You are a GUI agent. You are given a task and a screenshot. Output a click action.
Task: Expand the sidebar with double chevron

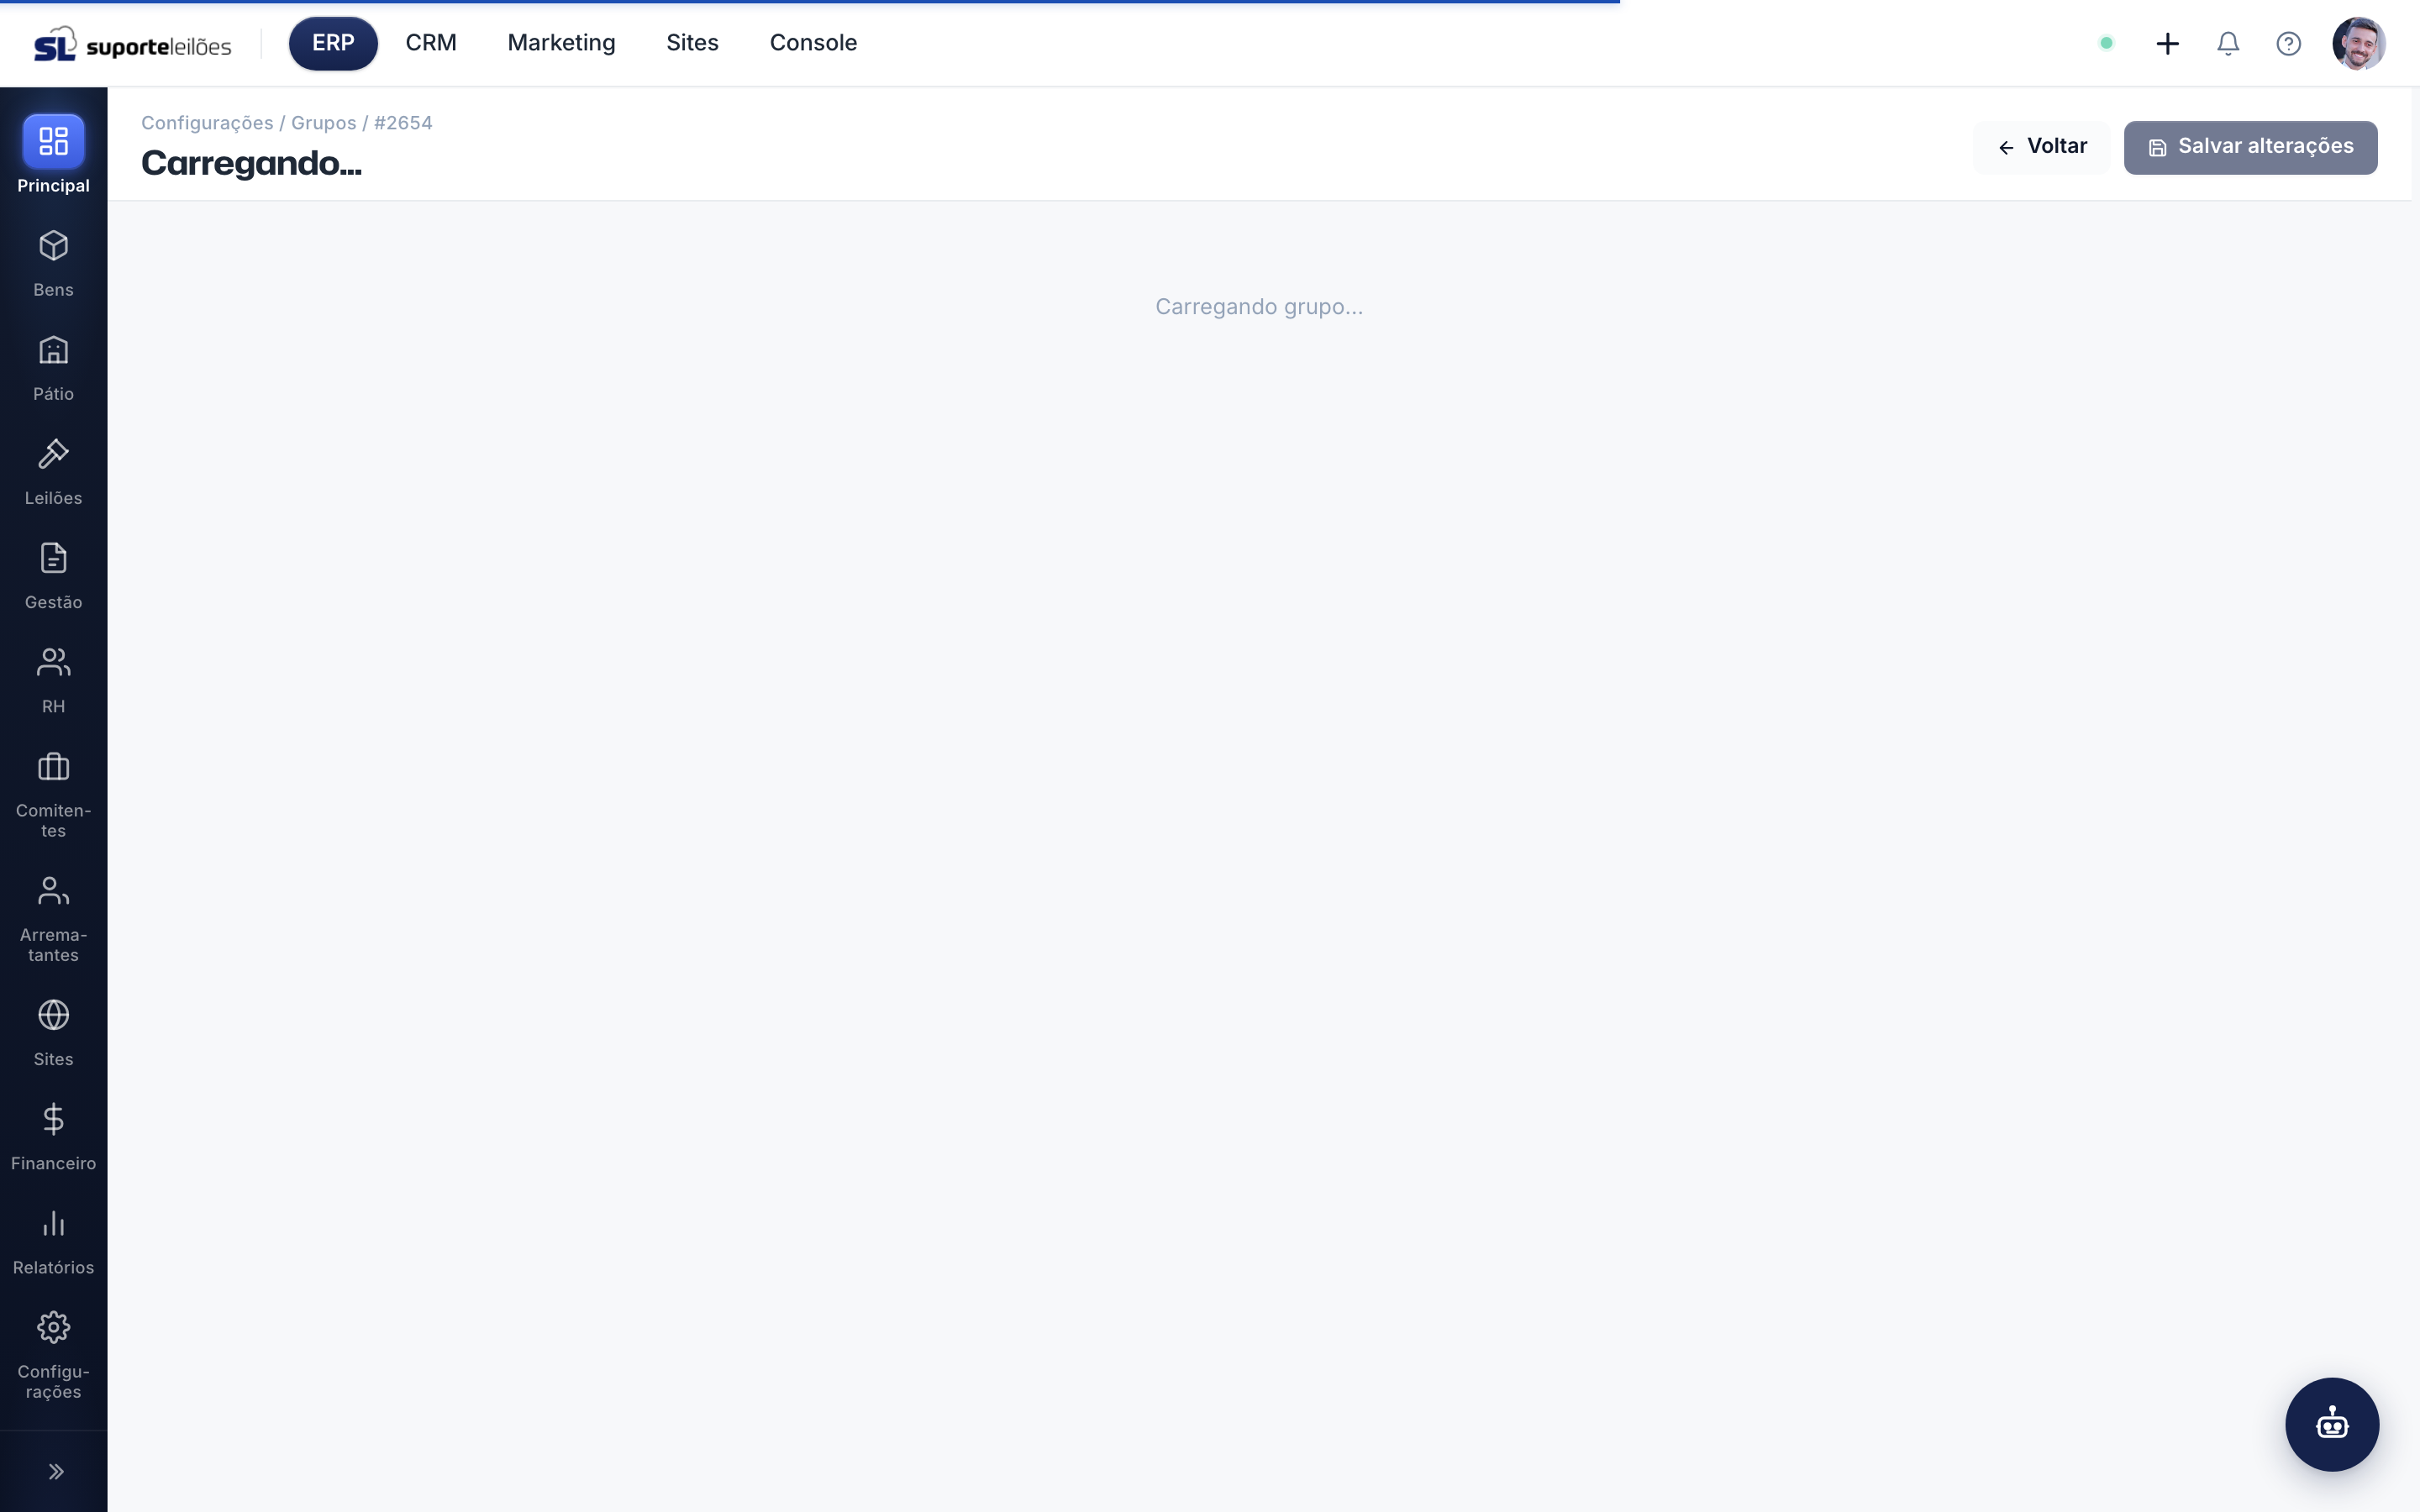(x=56, y=1471)
